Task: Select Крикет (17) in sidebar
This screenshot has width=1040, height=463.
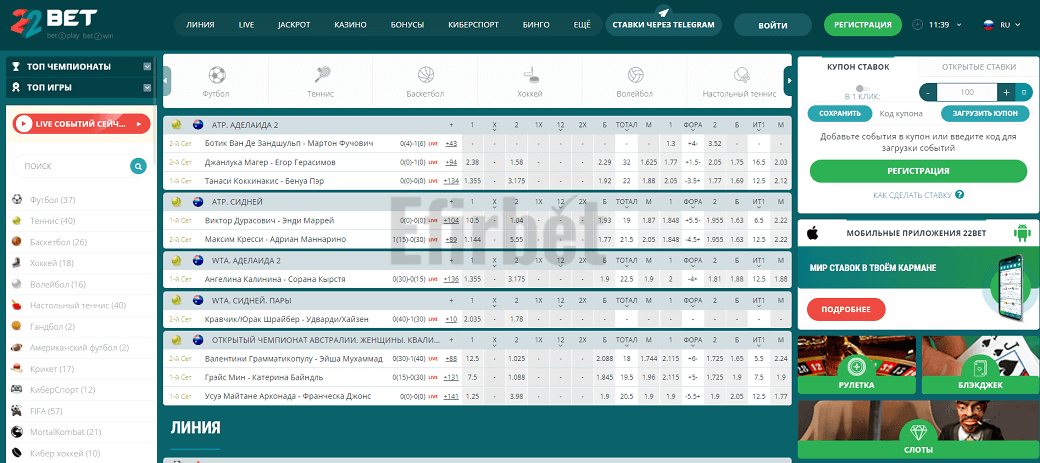Action: pos(52,369)
